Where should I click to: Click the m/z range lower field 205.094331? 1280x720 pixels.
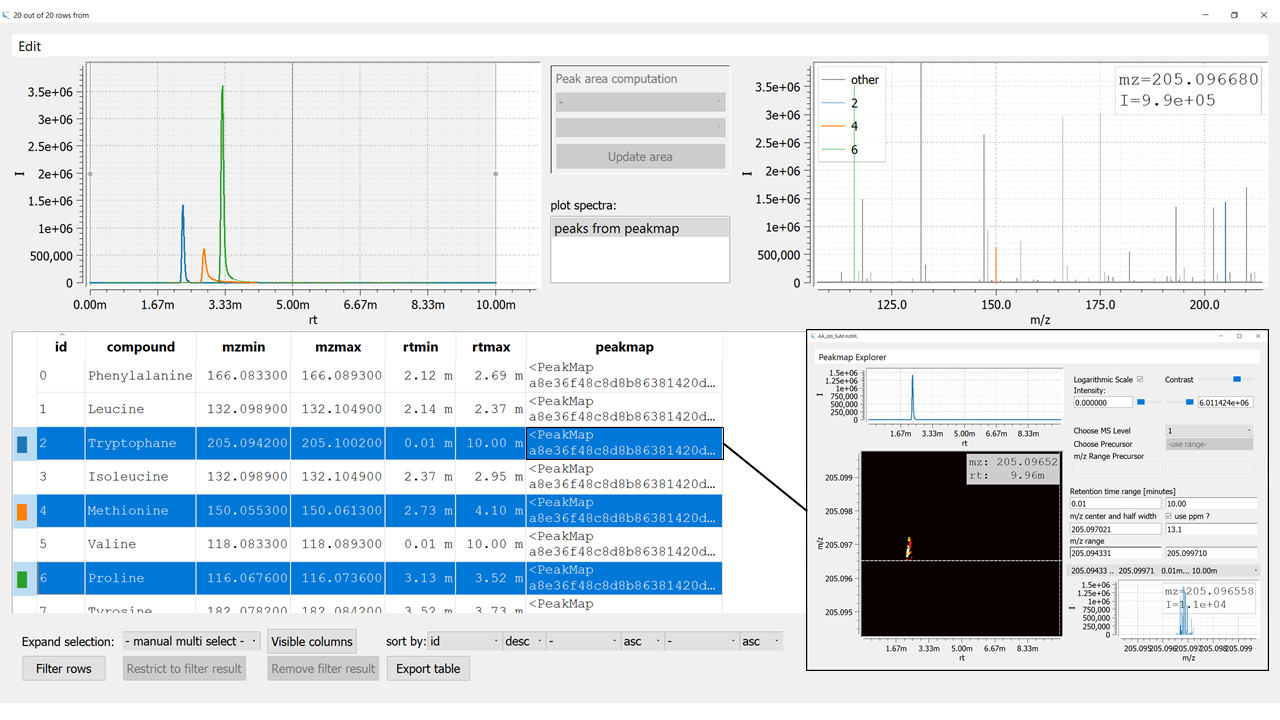click(1115, 553)
